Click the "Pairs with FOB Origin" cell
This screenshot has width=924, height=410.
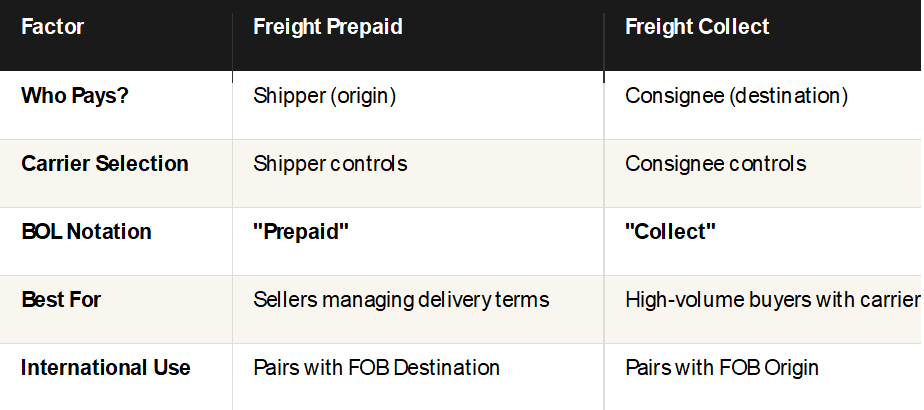721,368
